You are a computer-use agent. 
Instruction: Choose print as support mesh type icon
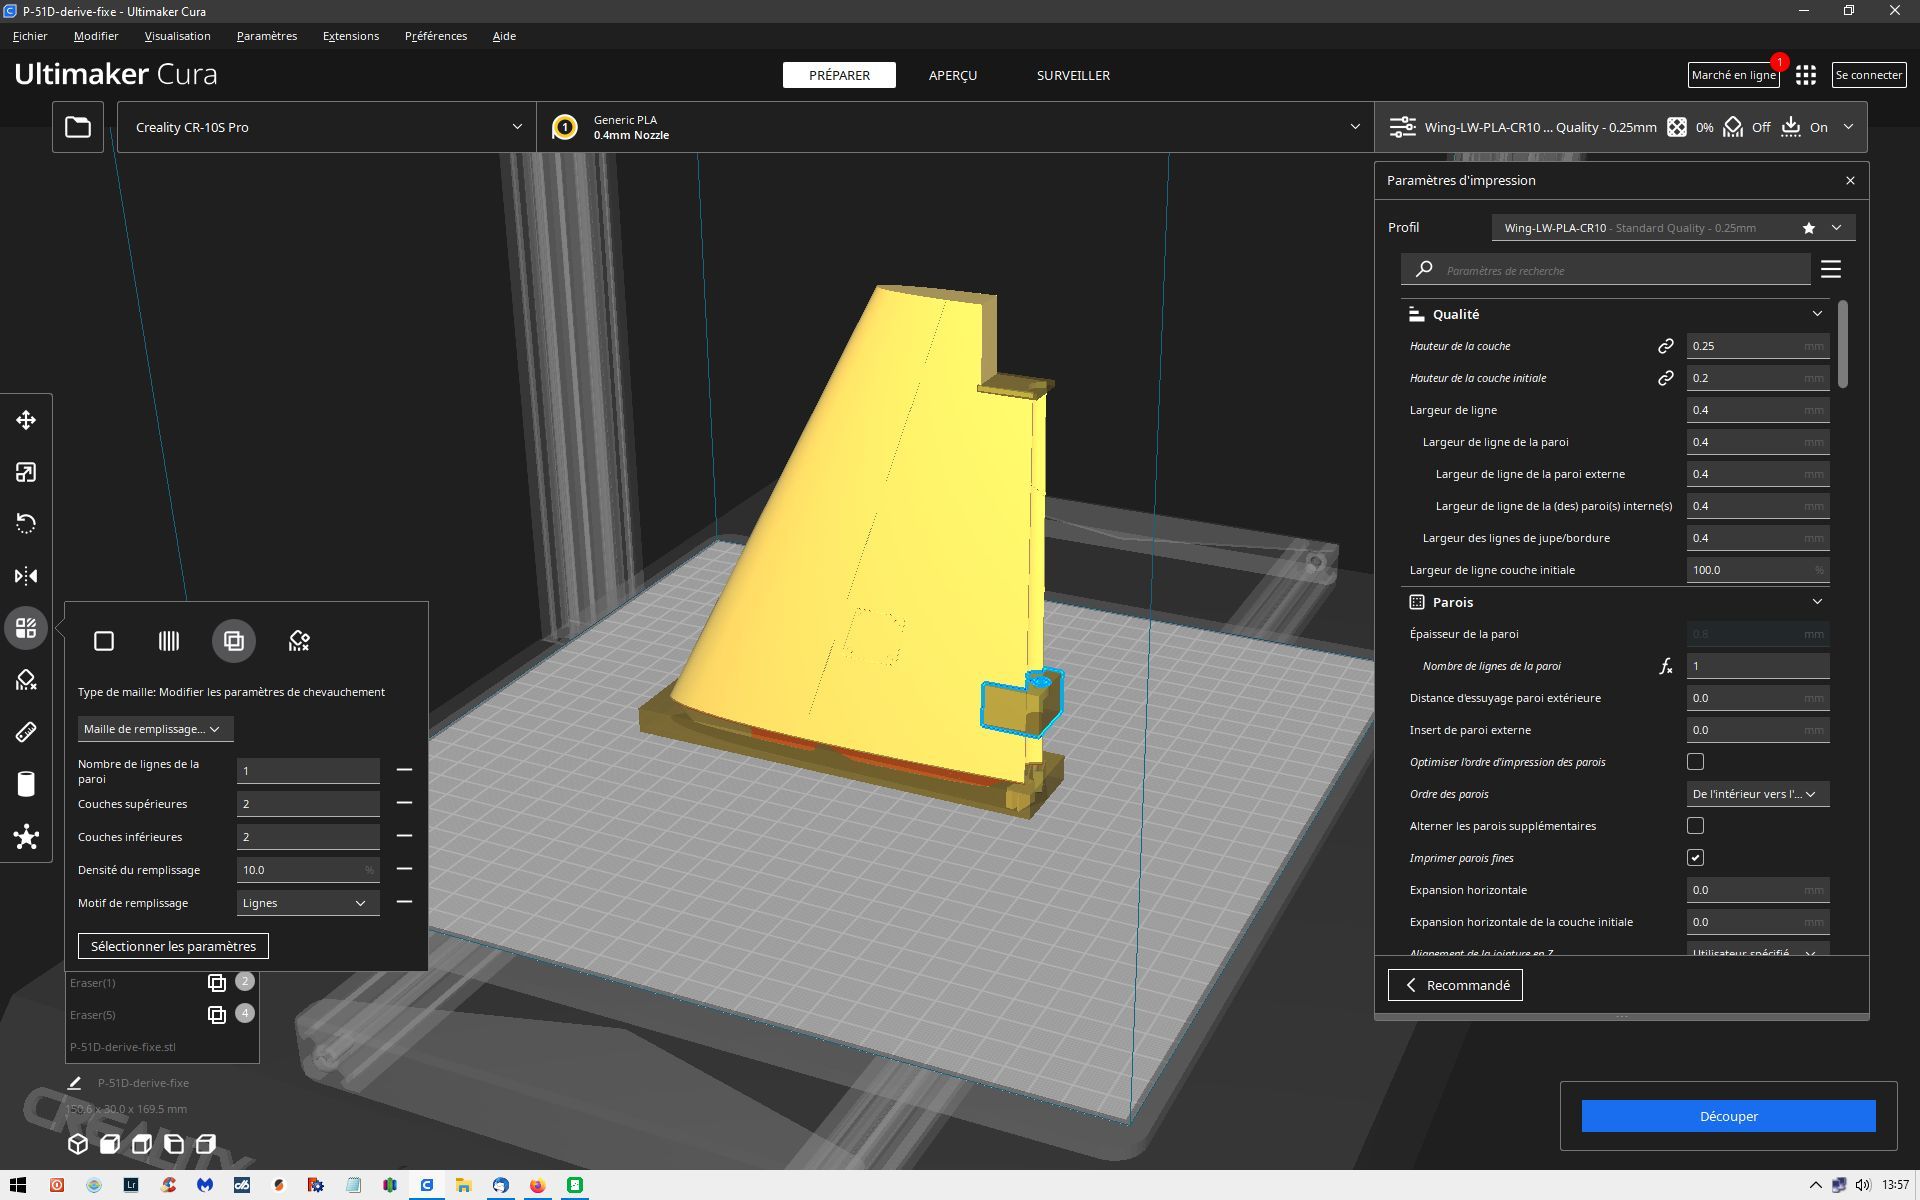pyautogui.click(x=169, y=641)
